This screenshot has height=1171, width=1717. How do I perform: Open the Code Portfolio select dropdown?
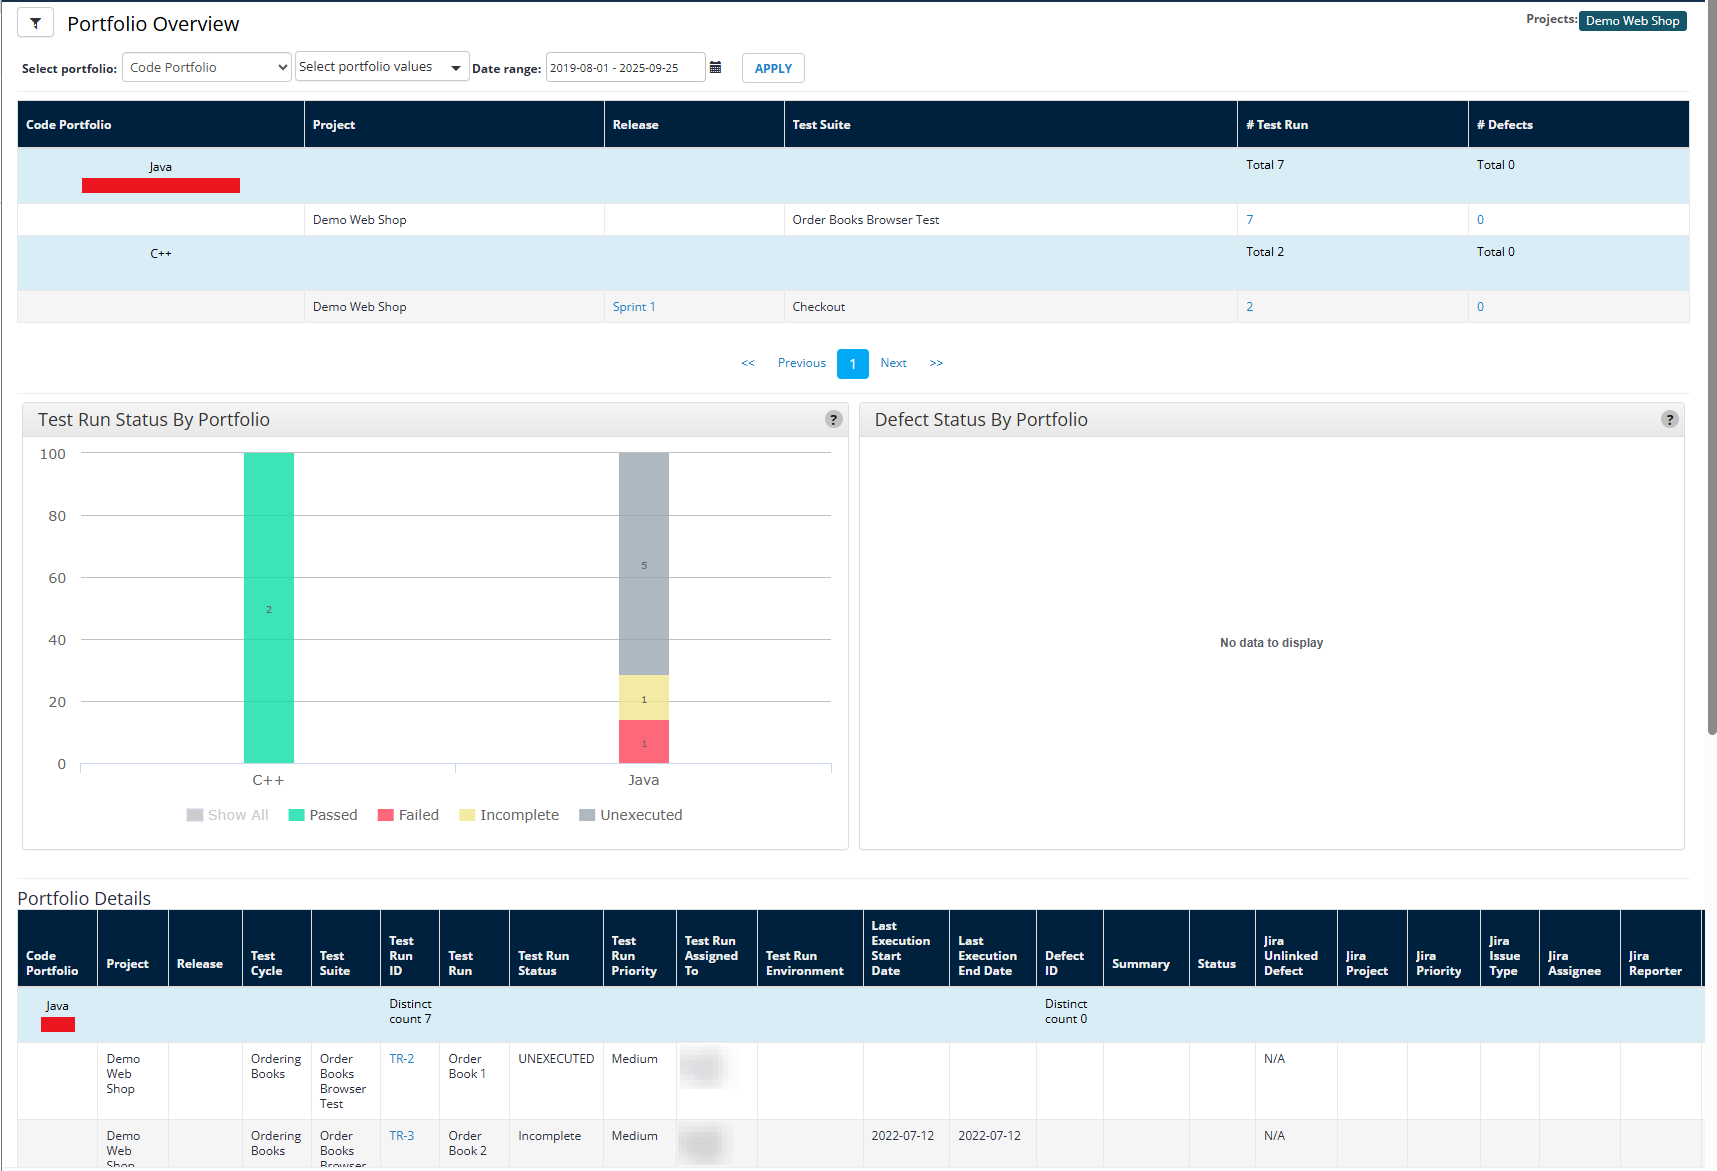(206, 68)
